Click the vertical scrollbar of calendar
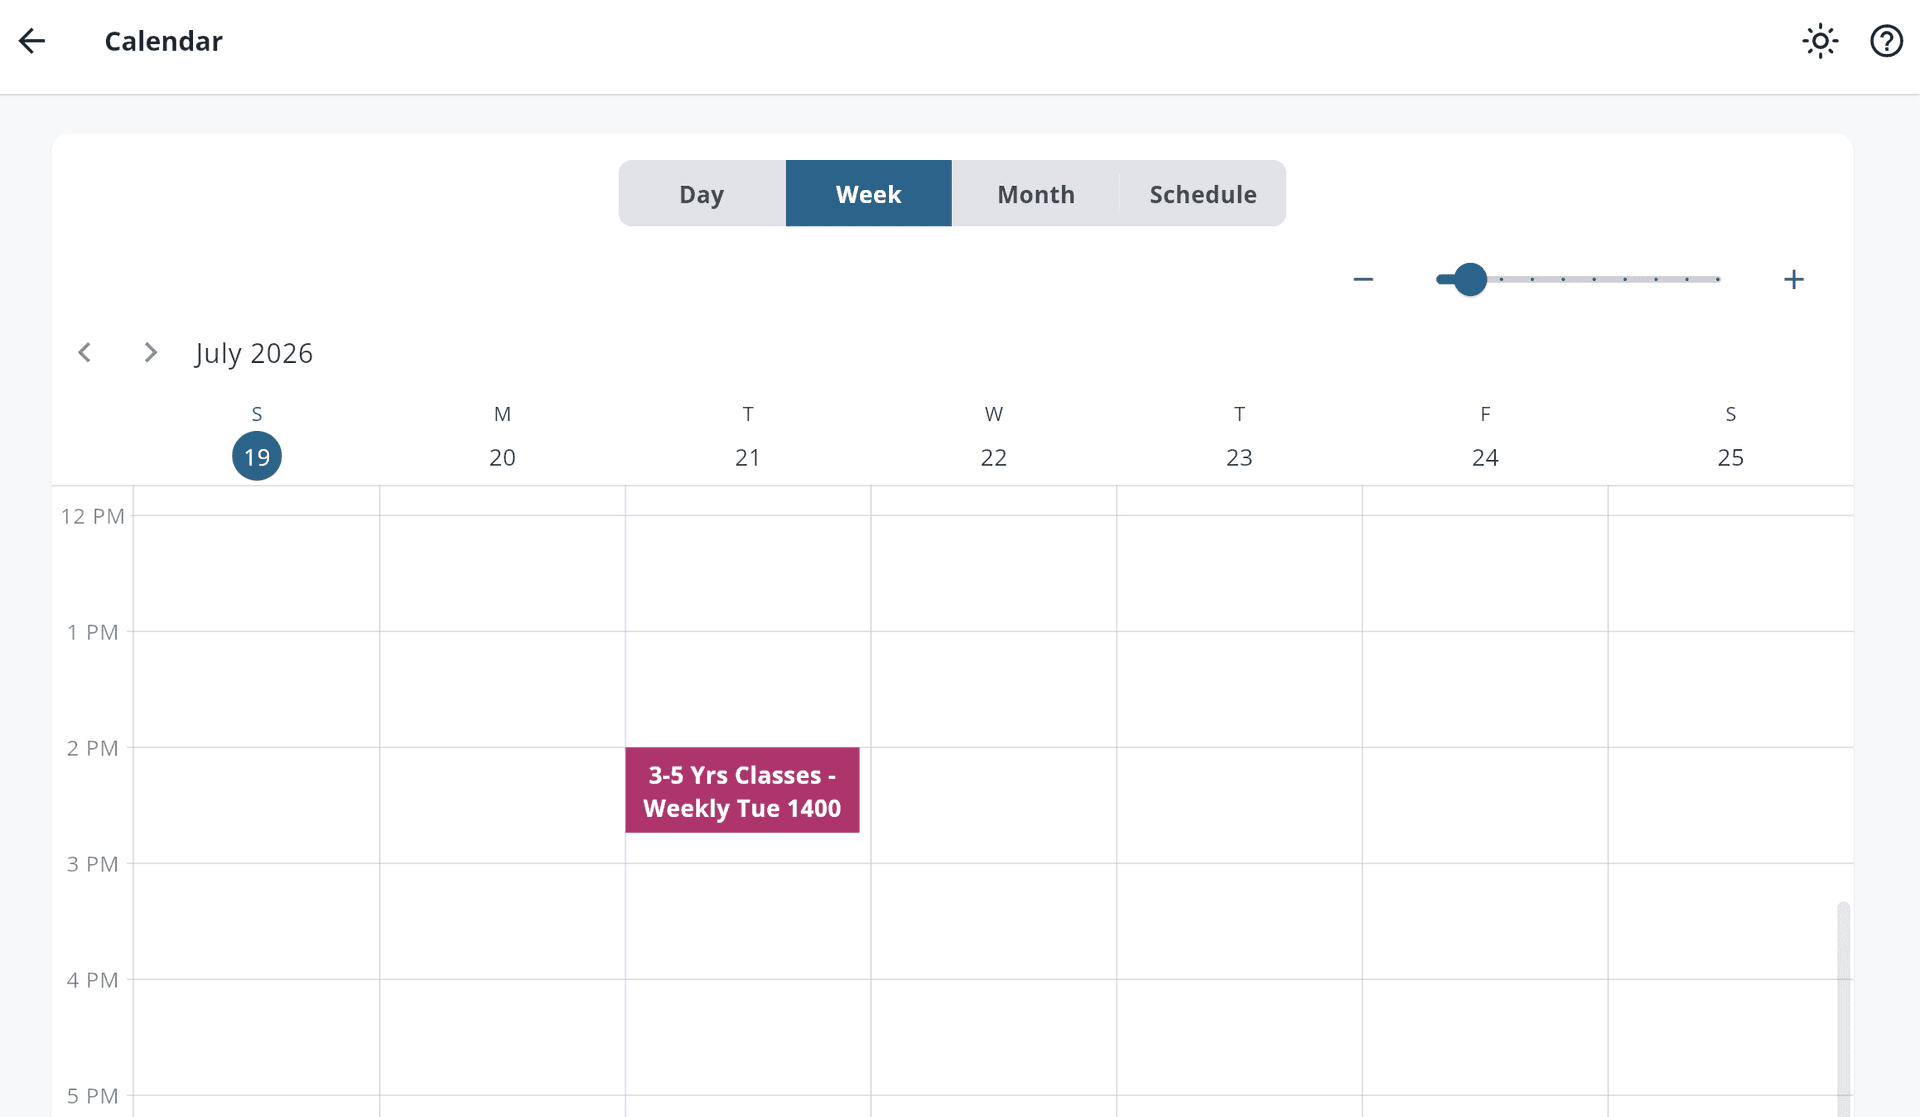This screenshot has width=1920, height=1117. [x=1843, y=1008]
